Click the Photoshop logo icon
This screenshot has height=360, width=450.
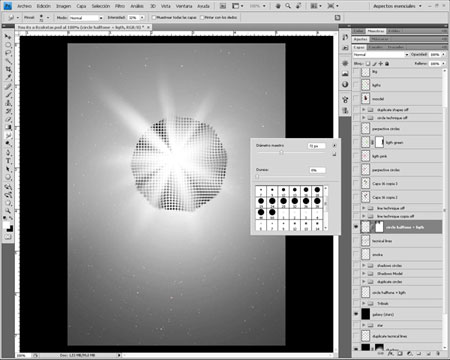tap(8, 6)
